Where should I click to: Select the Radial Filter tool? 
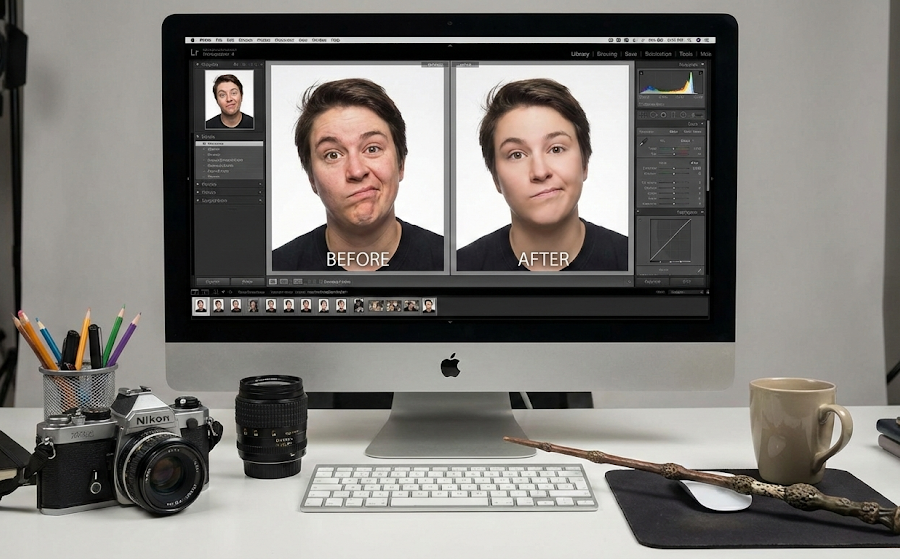[x=683, y=115]
